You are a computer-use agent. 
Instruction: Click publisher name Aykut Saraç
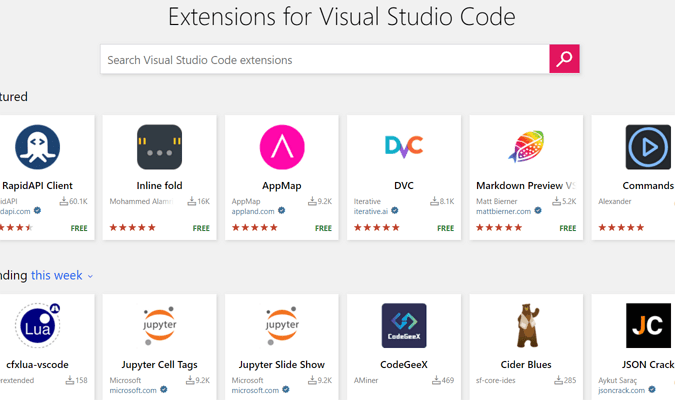tap(617, 381)
